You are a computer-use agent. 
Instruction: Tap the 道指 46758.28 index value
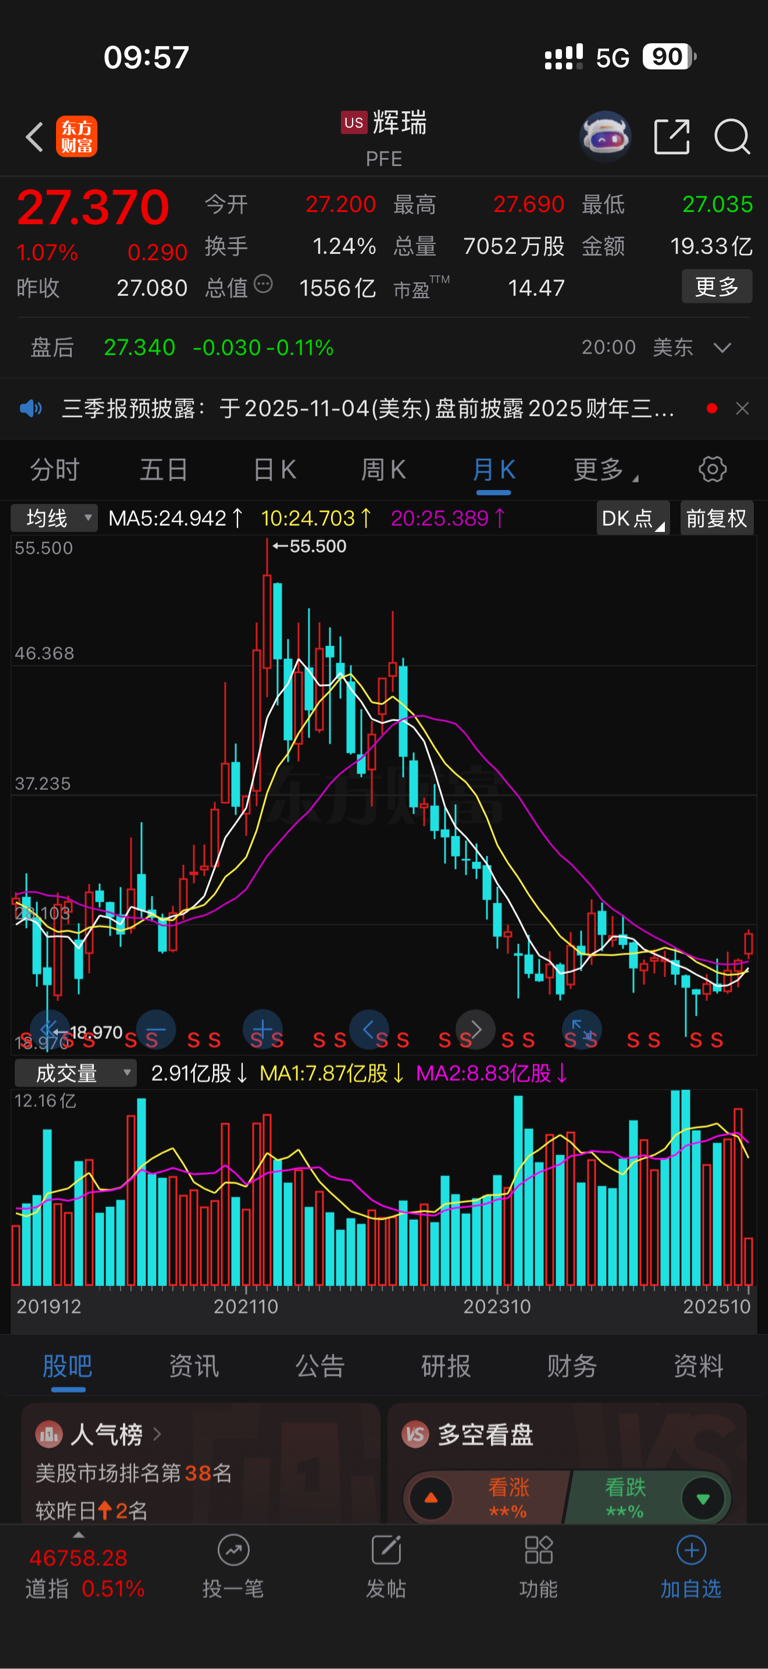coord(78,1558)
